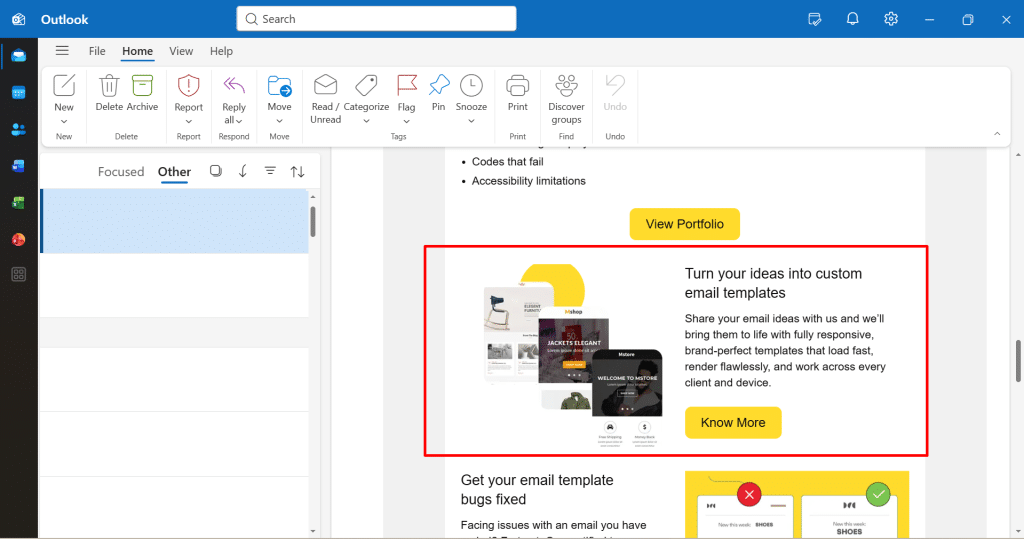This screenshot has height=539, width=1024.
Task: Switch to the Home ribbon tab
Action: click(x=137, y=51)
